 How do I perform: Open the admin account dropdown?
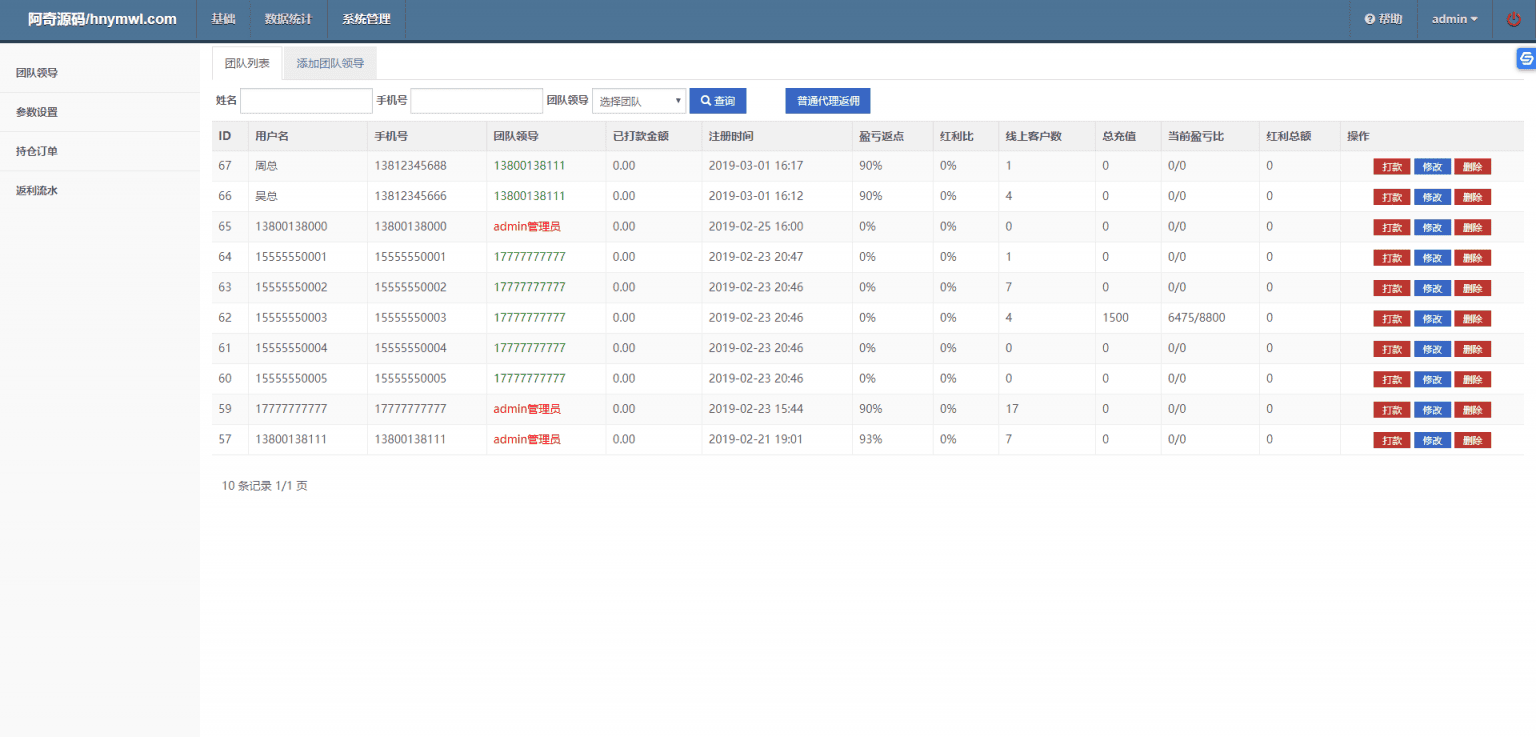1452,18
